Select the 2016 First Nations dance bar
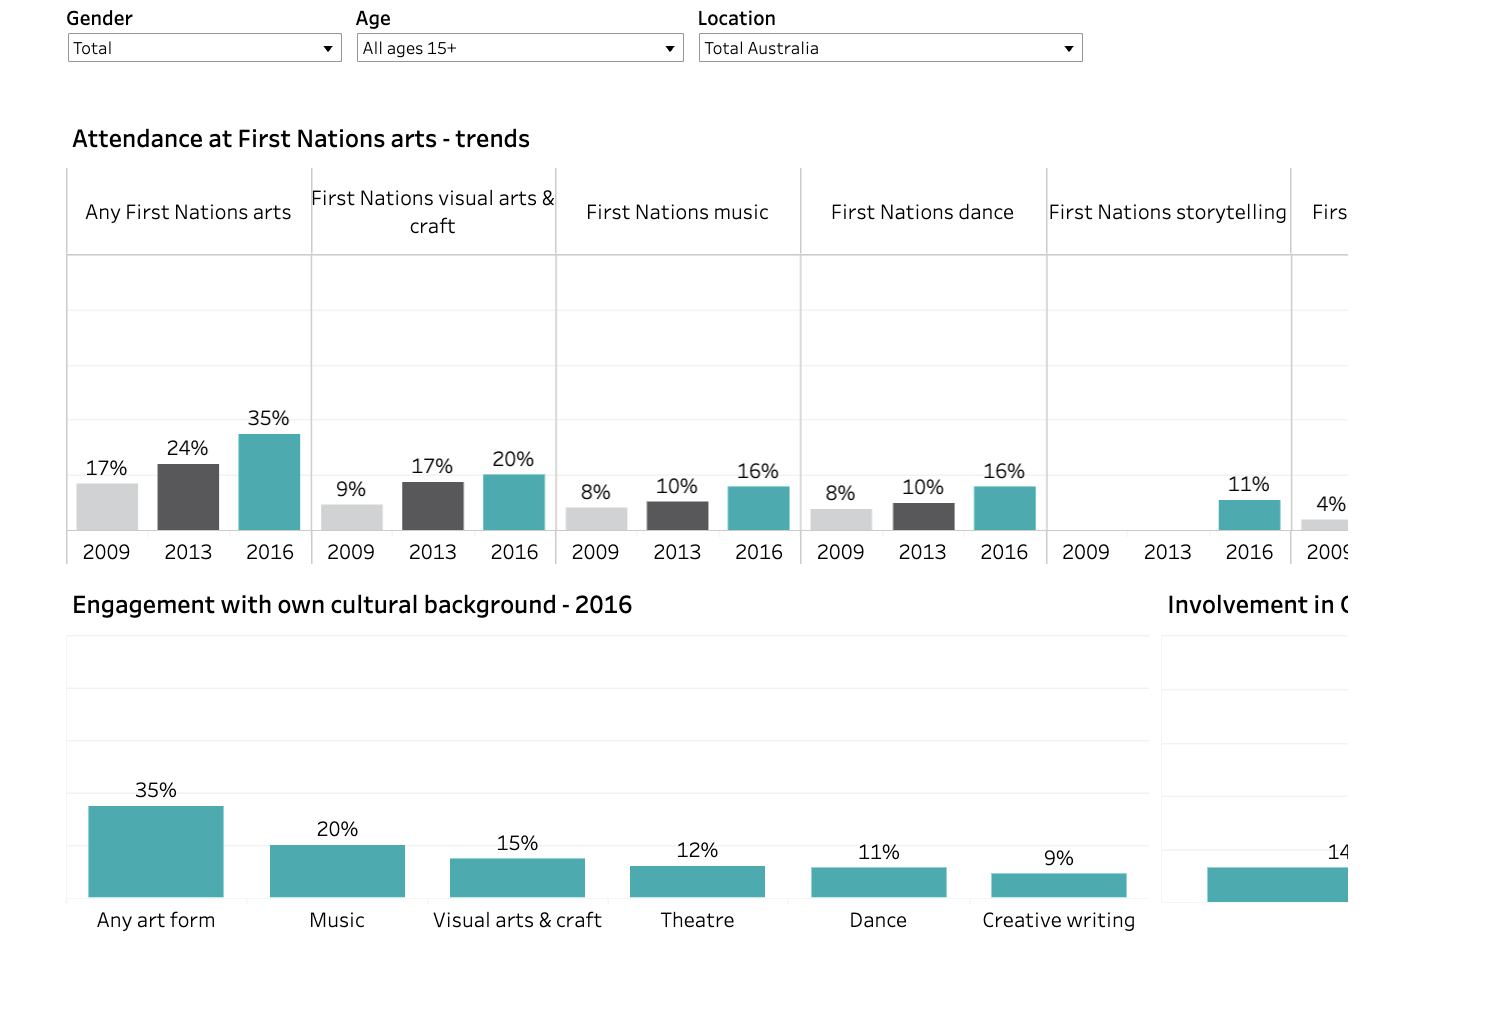Image resolution: width=1500 pixels, height=1010 pixels. [1004, 508]
